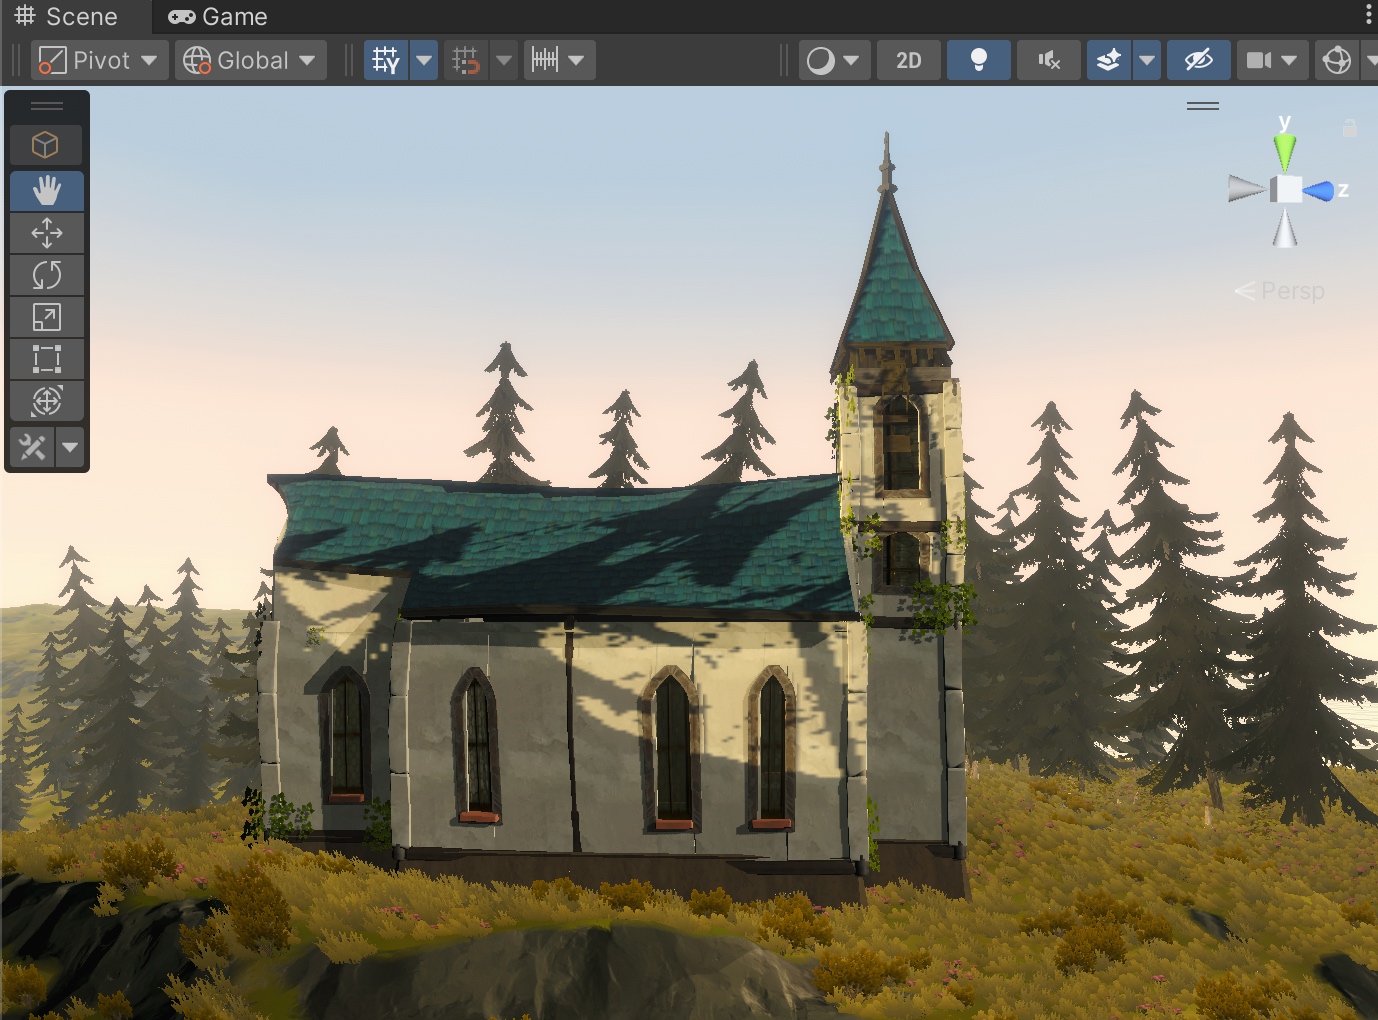This screenshot has height=1020, width=1378.
Task: Enable 2D view mode button
Action: 908,60
